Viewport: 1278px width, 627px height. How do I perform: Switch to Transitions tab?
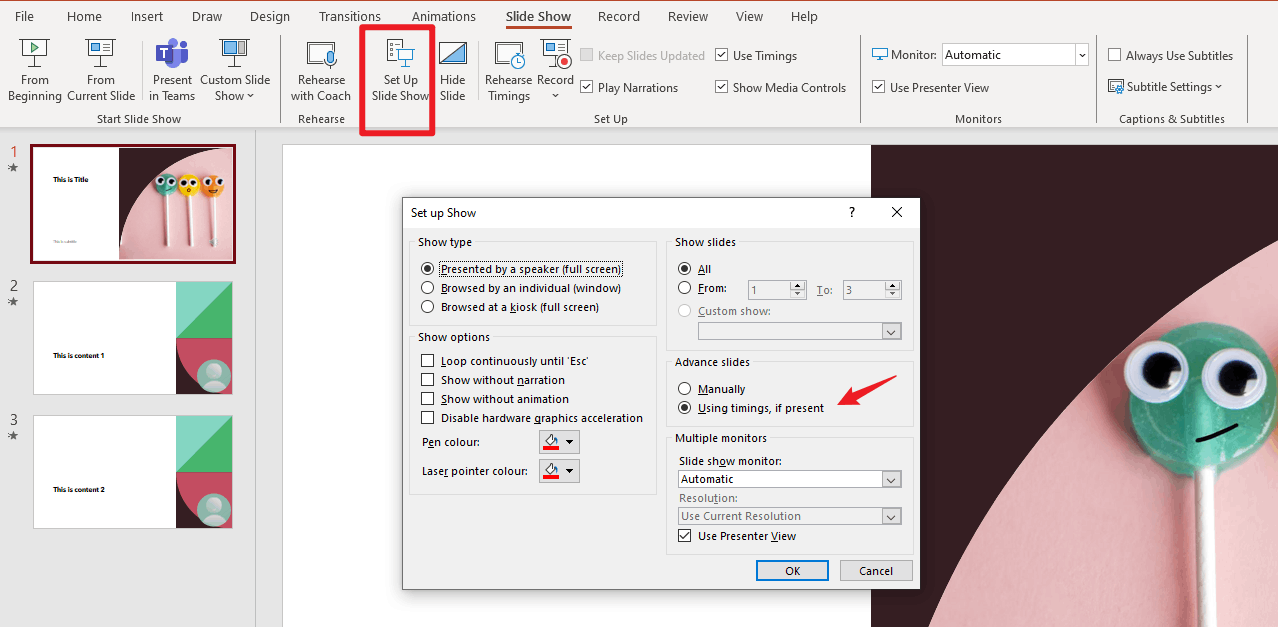point(349,16)
